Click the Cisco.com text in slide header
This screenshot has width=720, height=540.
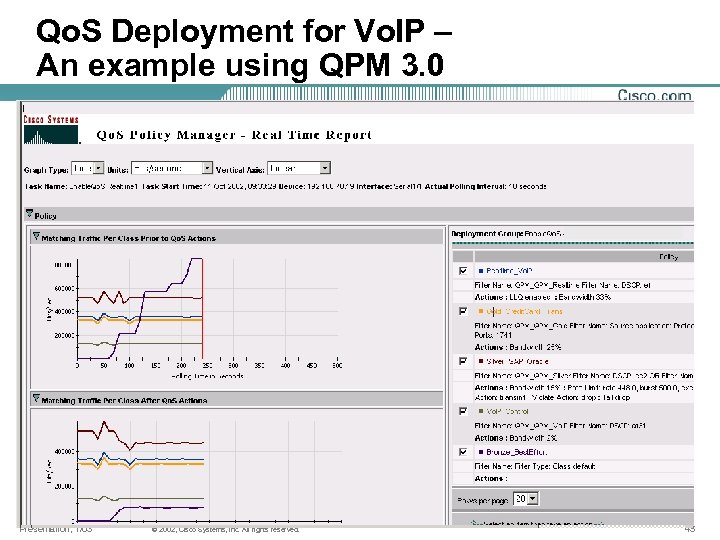(x=654, y=95)
